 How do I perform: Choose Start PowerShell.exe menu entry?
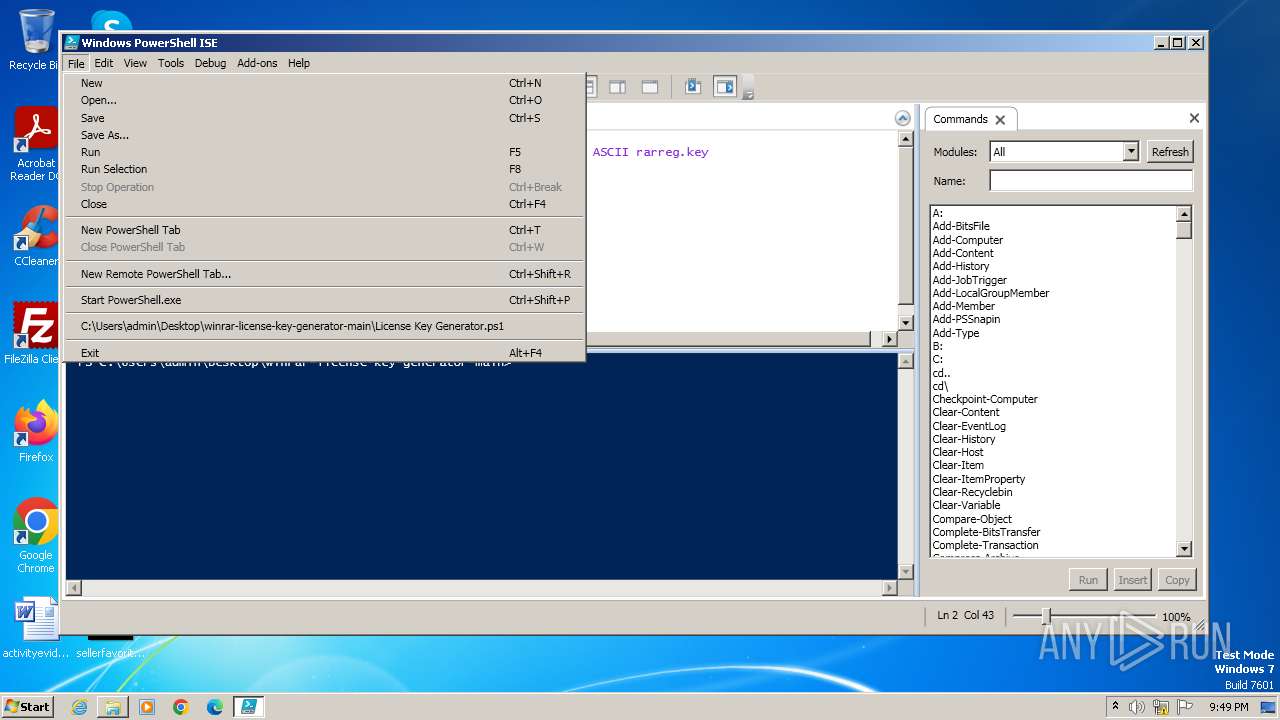(324, 300)
